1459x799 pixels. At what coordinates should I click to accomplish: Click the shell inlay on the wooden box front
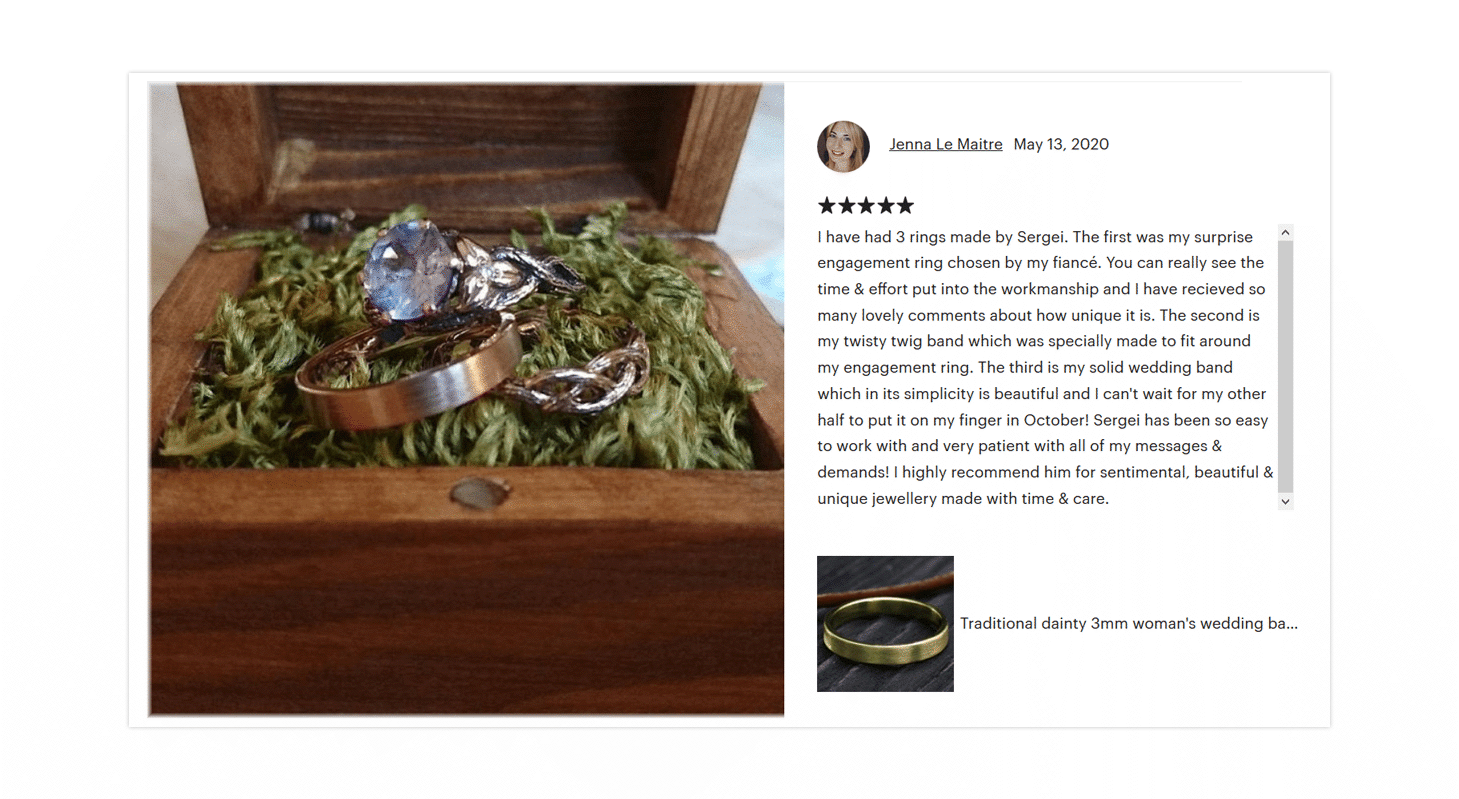[482, 493]
